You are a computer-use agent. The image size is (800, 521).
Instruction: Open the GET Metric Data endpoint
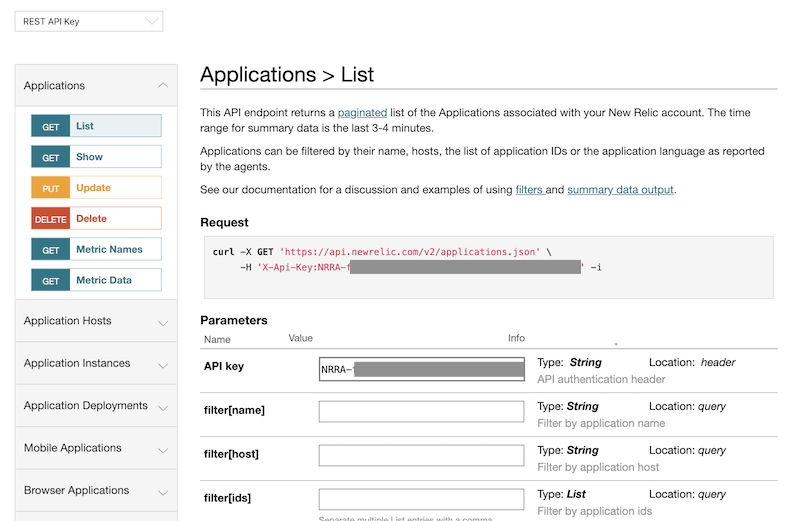point(96,281)
